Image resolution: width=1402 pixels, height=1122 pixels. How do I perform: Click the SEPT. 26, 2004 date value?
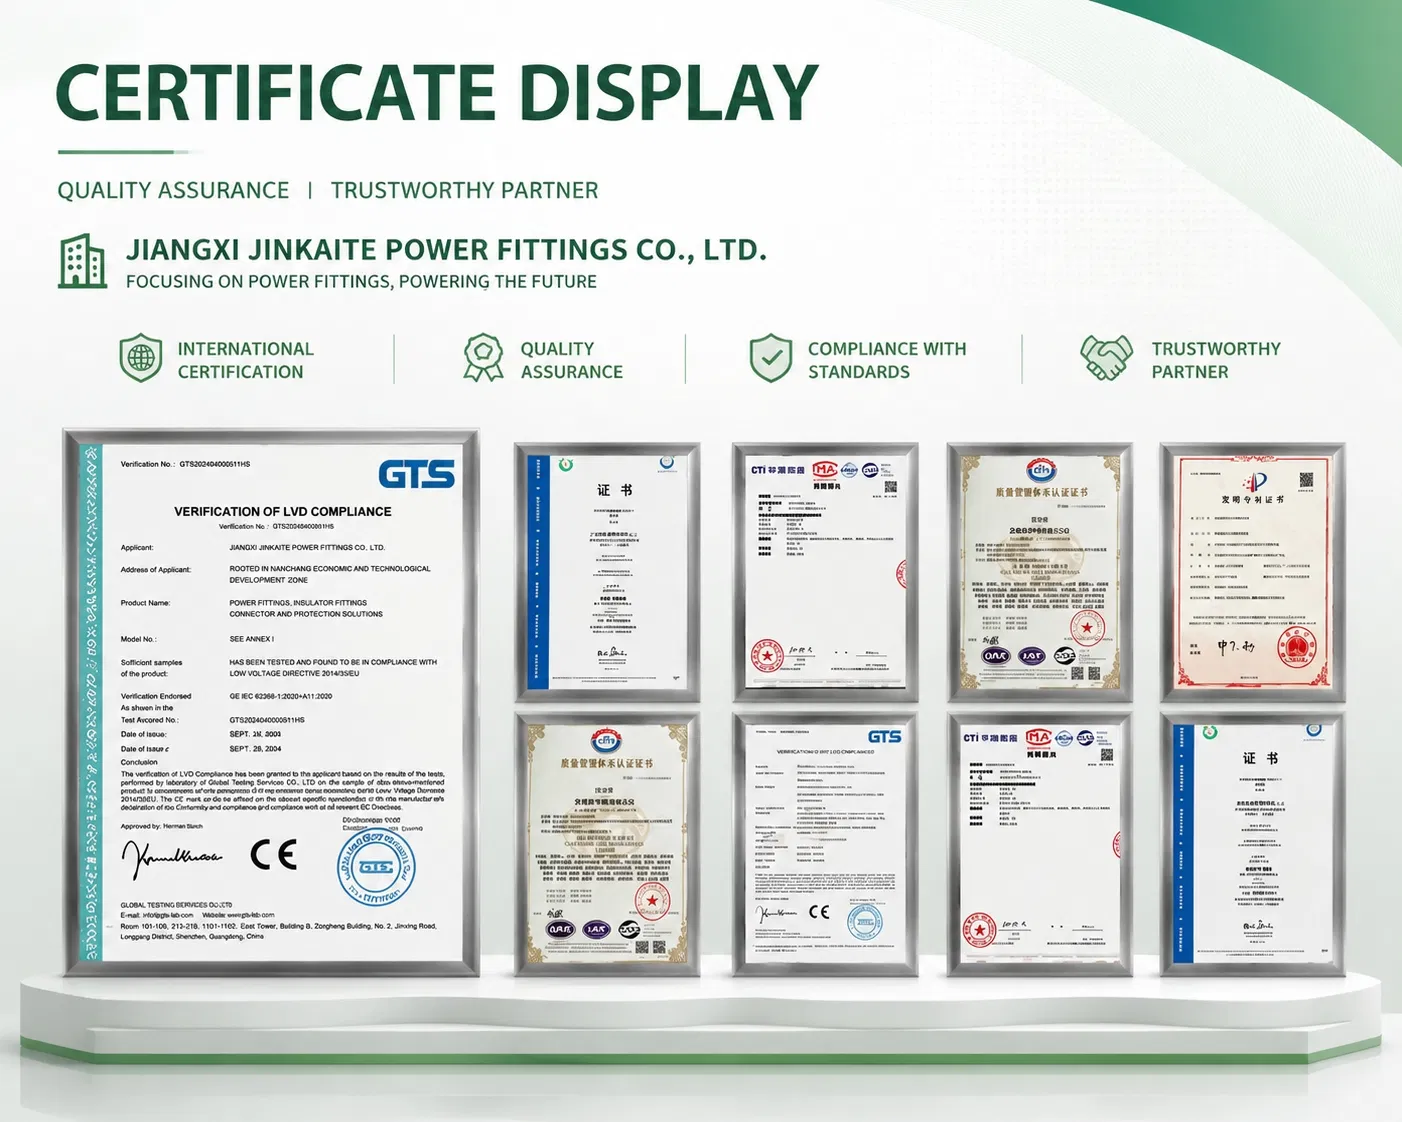(x=255, y=748)
